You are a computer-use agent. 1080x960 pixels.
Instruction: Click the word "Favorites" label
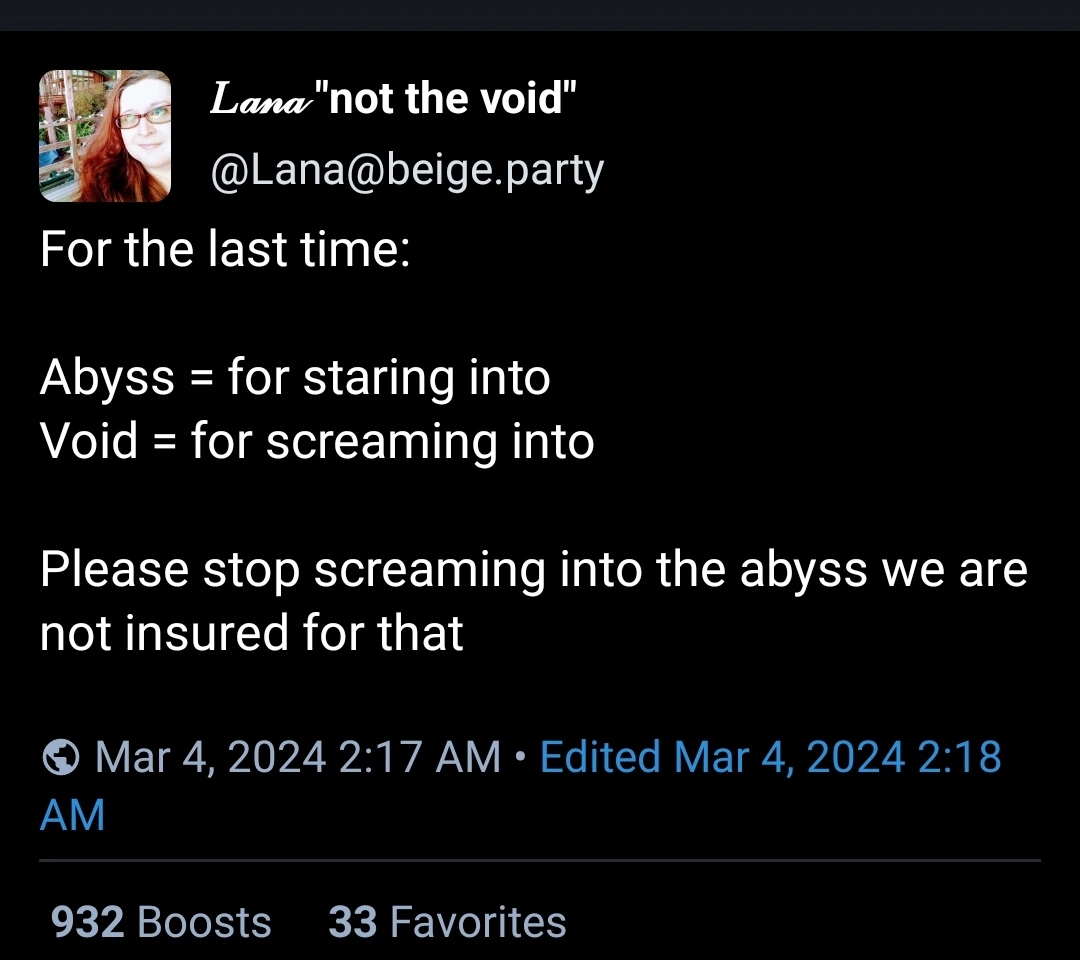(477, 922)
